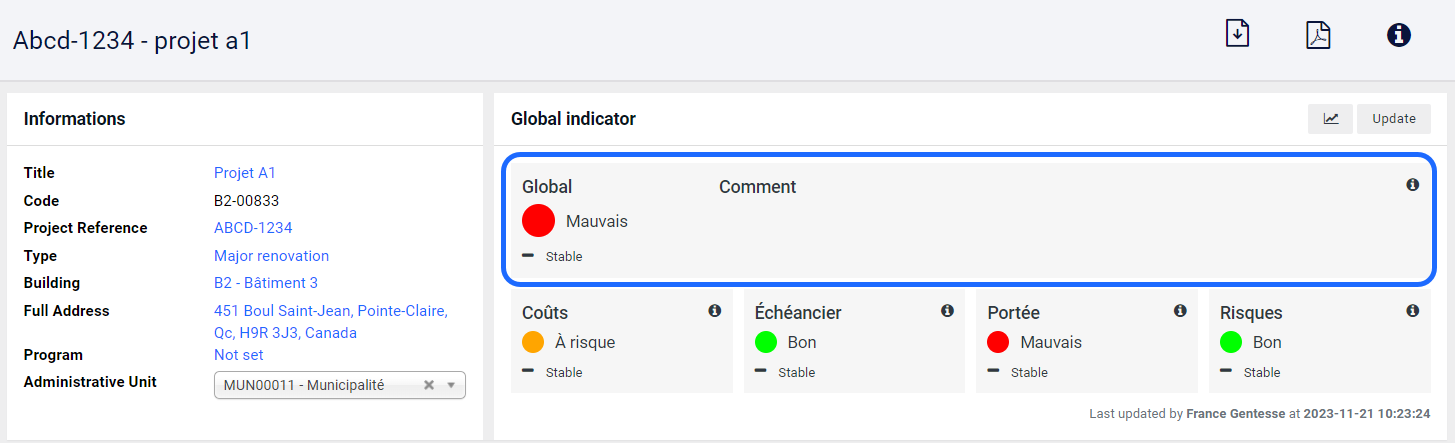Open the trend chart icon button

tap(1330, 119)
